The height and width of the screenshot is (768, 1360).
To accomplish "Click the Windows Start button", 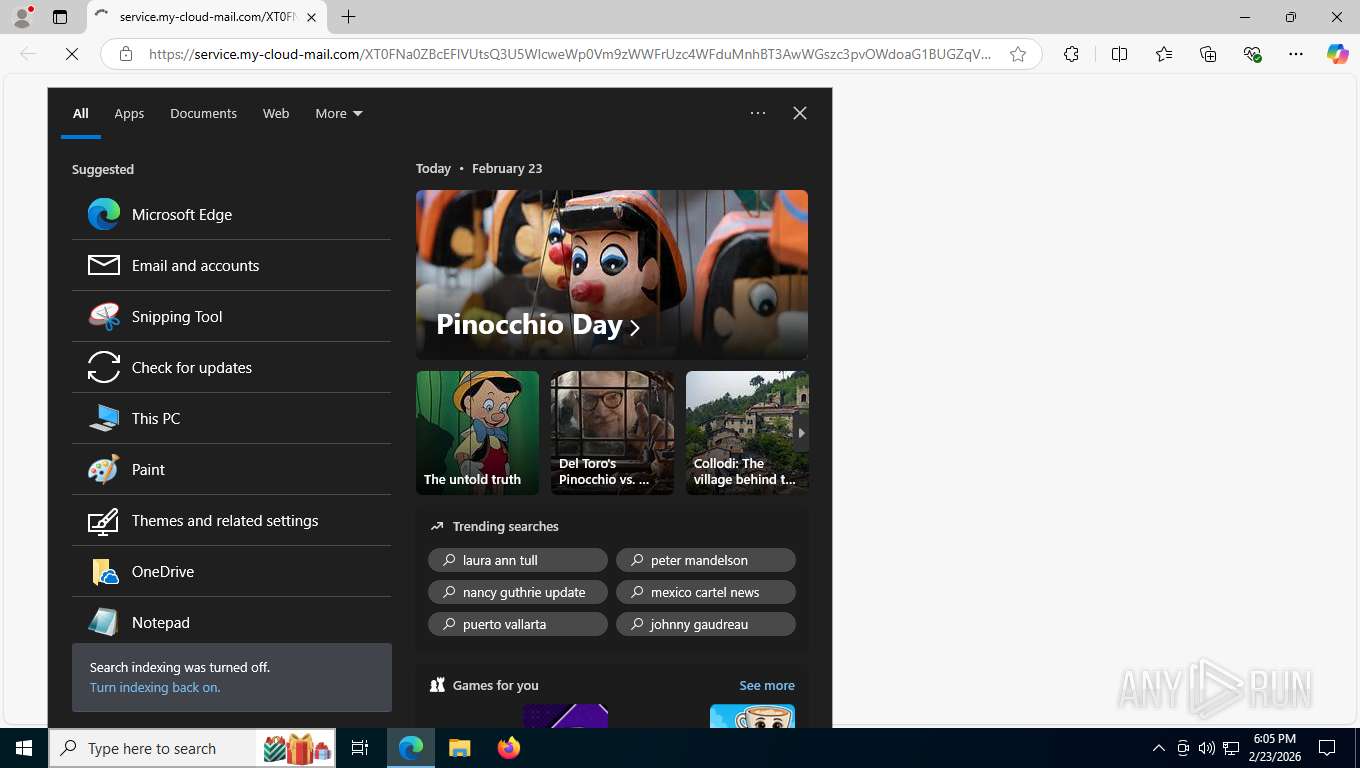I will click(x=24, y=748).
